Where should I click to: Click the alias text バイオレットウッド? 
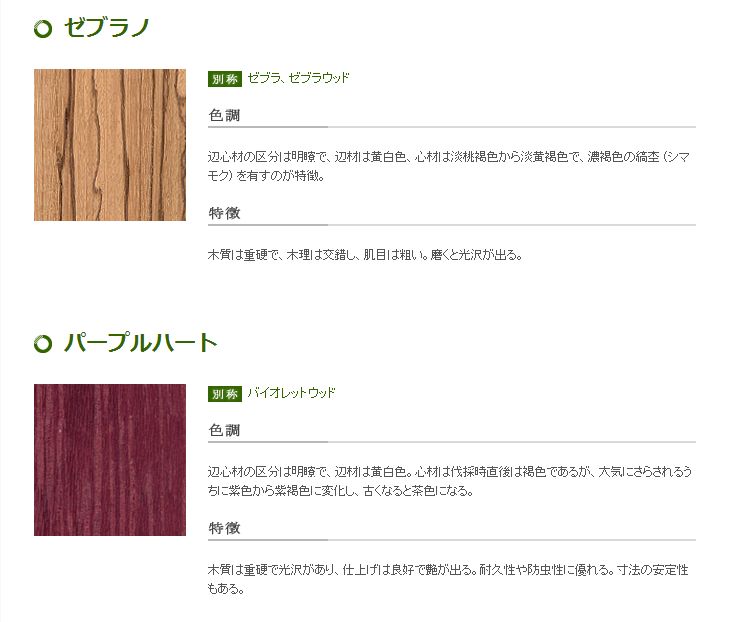click(x=291, y=393)
